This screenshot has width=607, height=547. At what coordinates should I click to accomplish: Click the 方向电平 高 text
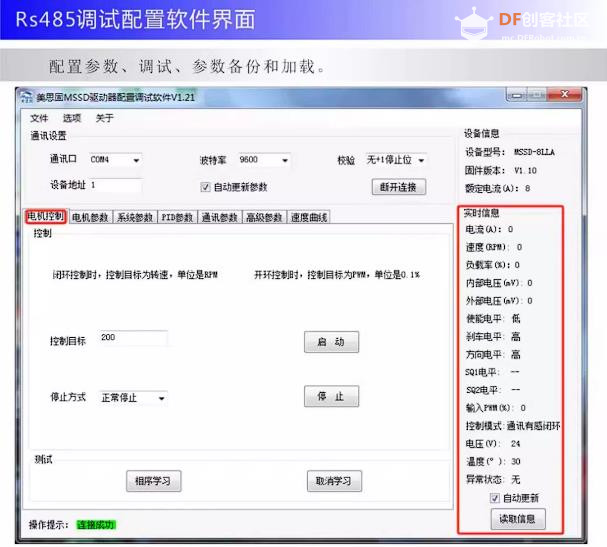[493, 354]
